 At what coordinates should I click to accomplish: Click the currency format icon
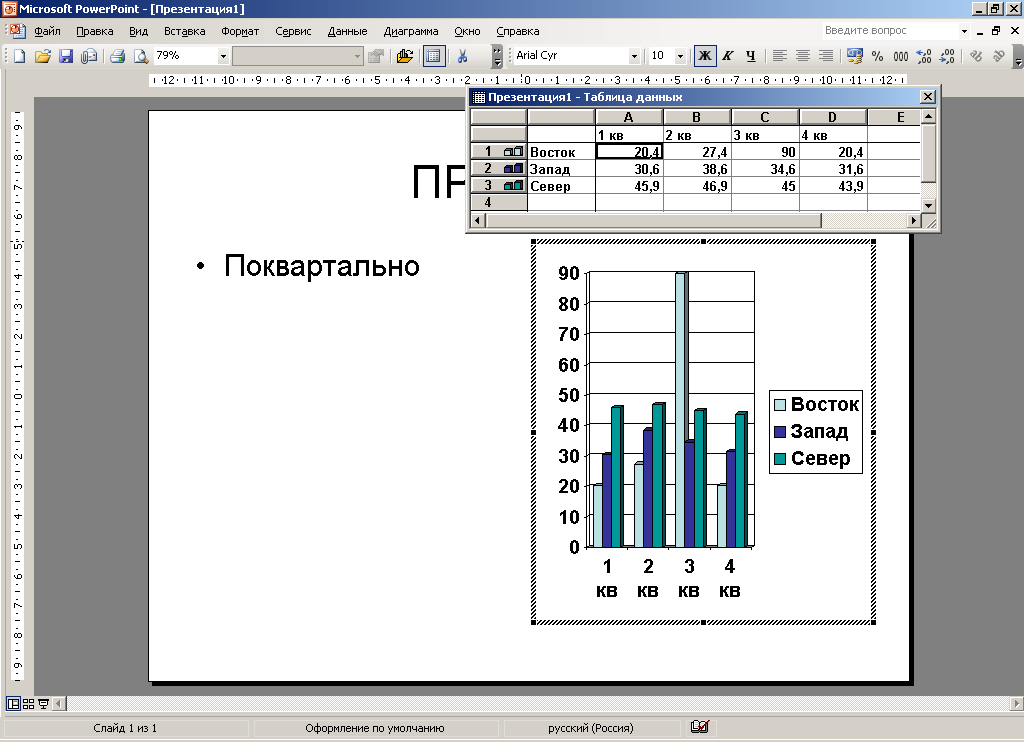coord(854,56)
